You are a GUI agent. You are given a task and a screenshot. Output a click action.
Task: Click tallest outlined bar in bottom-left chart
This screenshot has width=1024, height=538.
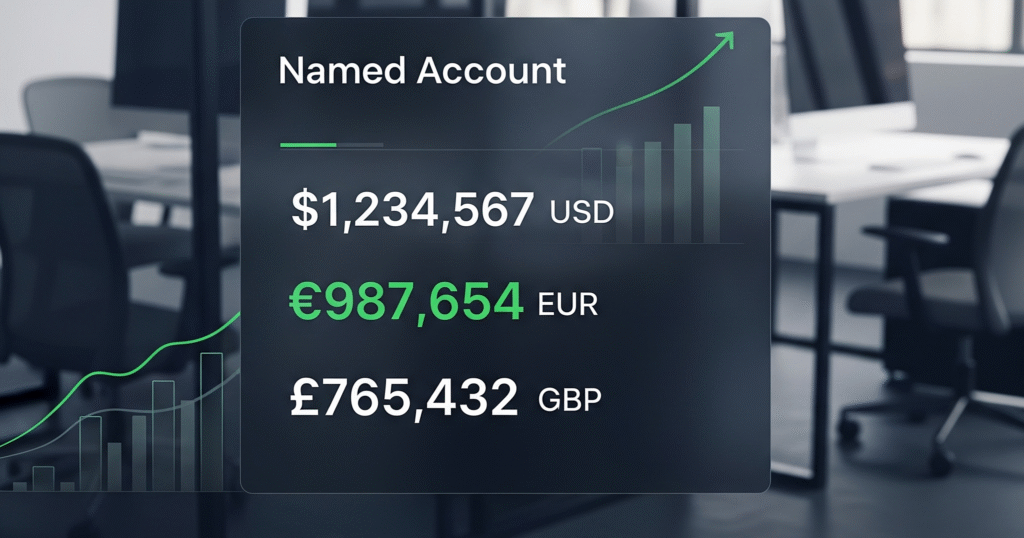pyautogui.click(x=211, y=420)
